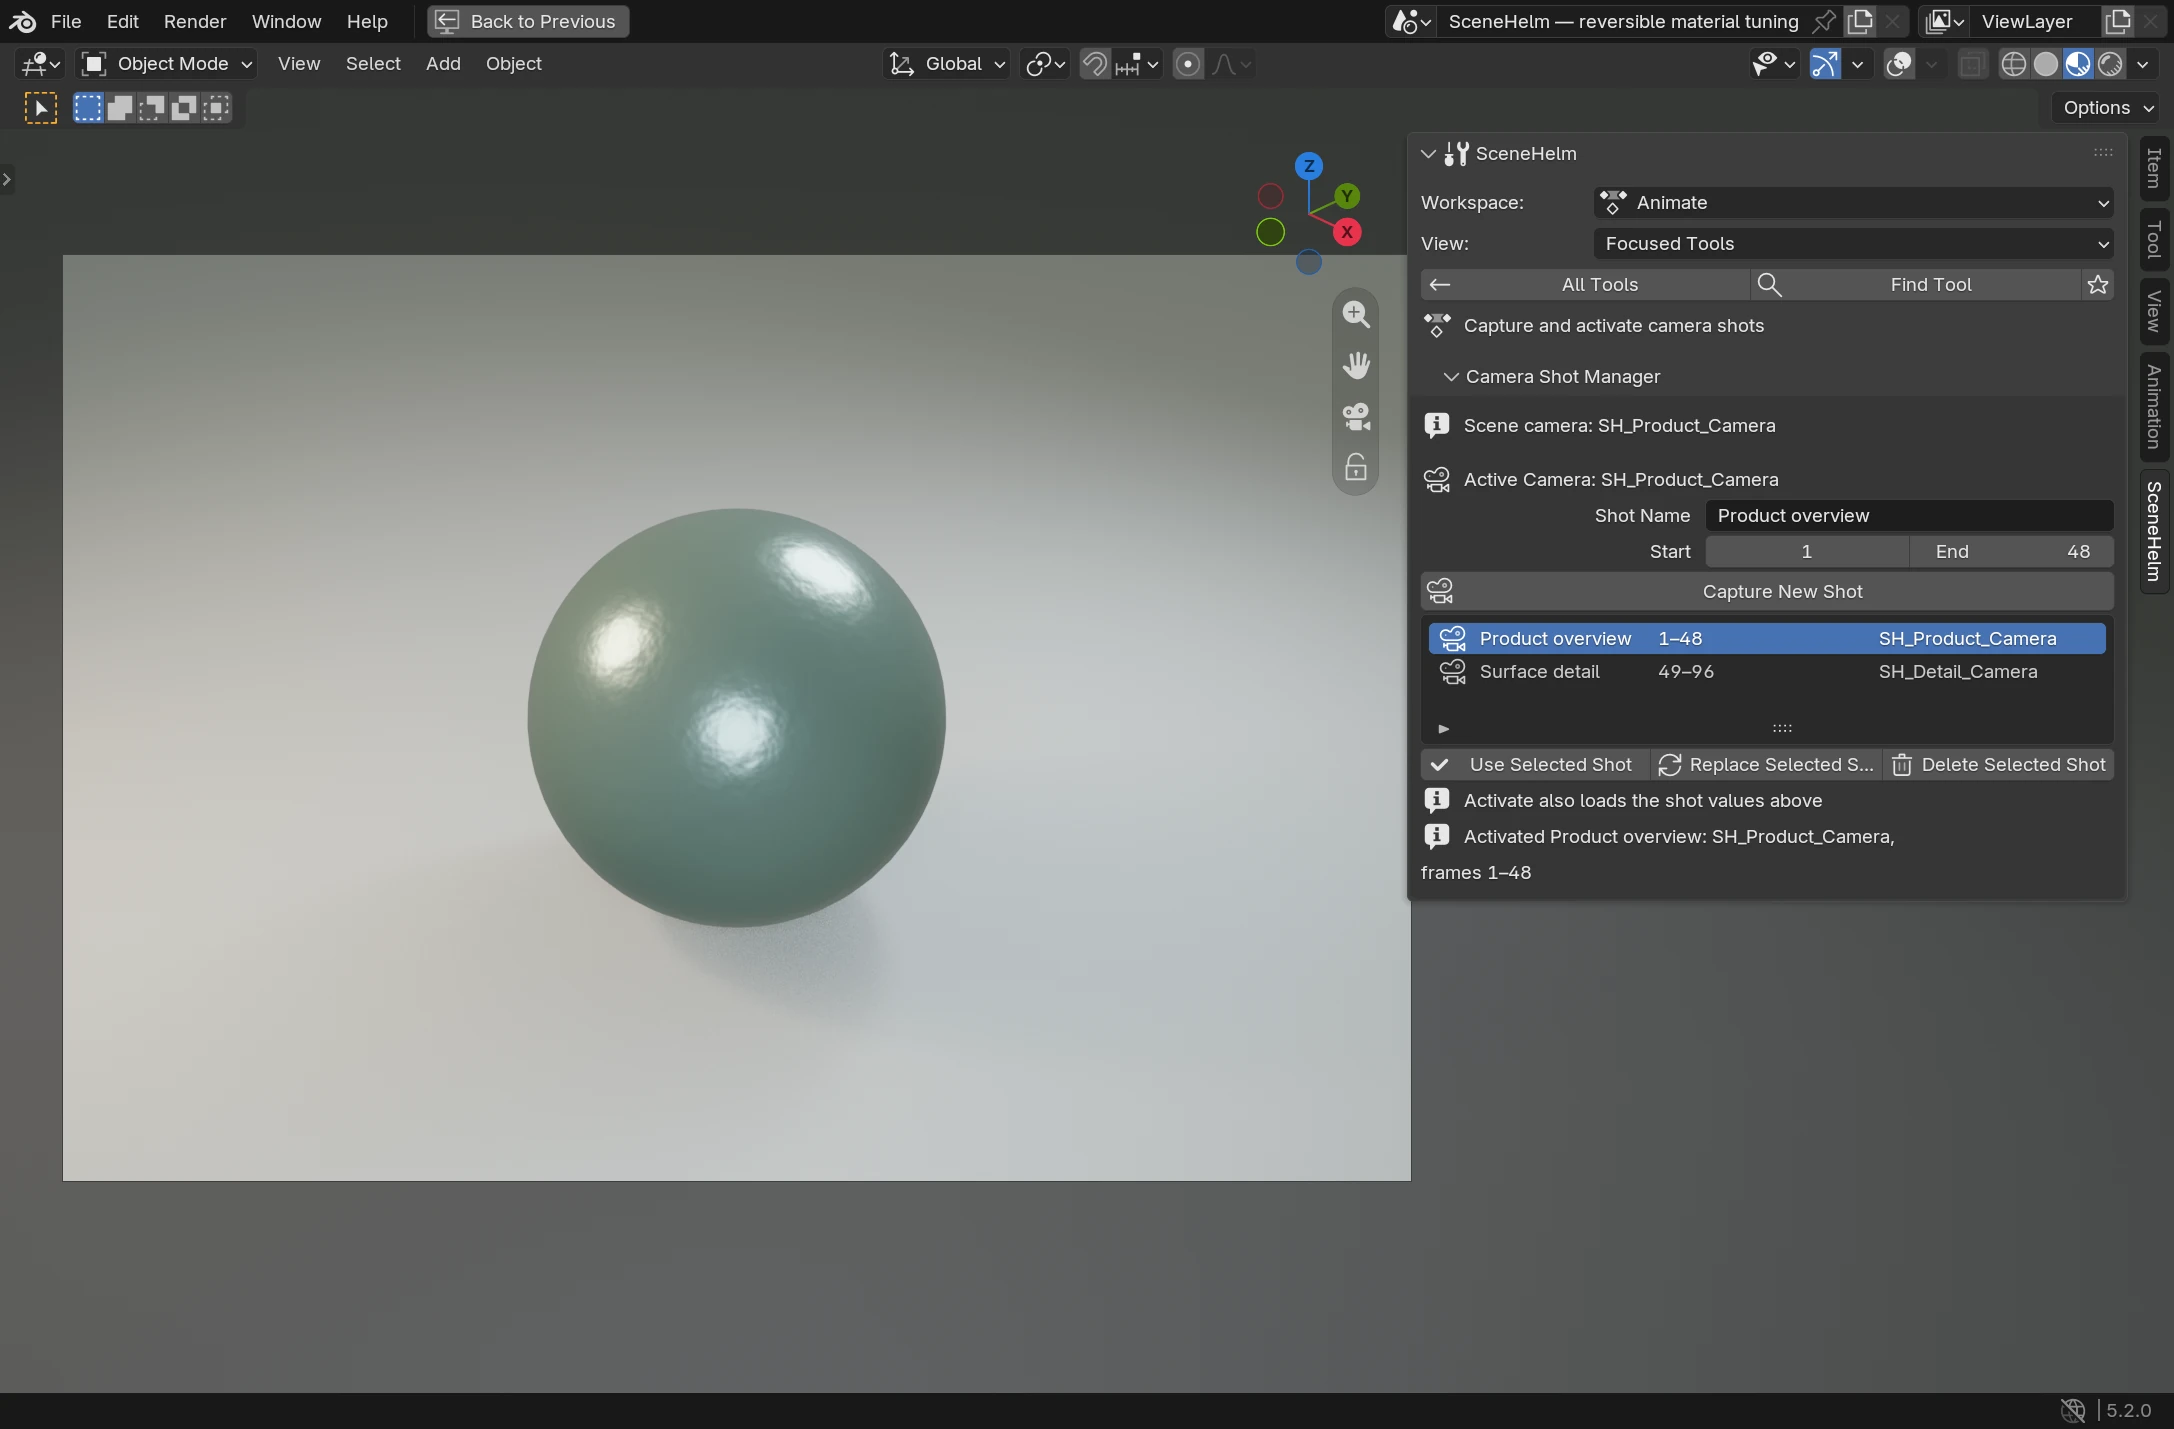
Task: Click the X axis on navigation gizmo
Action: point(1347,232)
